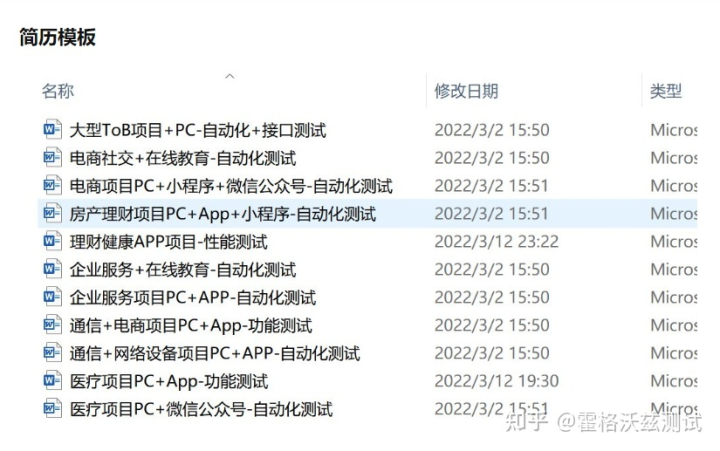Click Word icon of 通信+网络设备项目 file
The height and width of the screenshot is (451, 720).
[52, 353]
